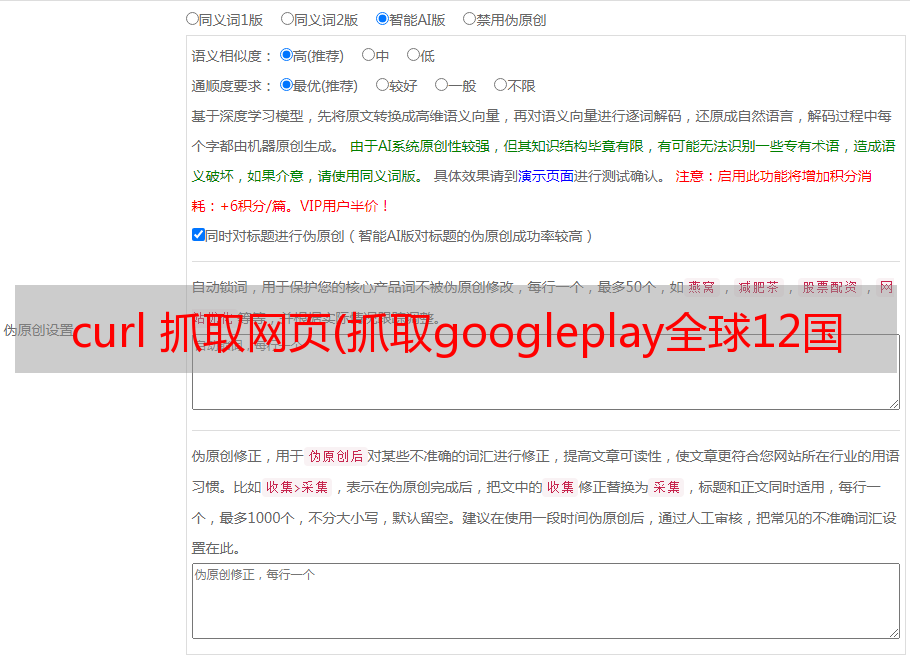Select 不限 for 通顺度要求
911x658 pixels.
[x=500, y=86]
